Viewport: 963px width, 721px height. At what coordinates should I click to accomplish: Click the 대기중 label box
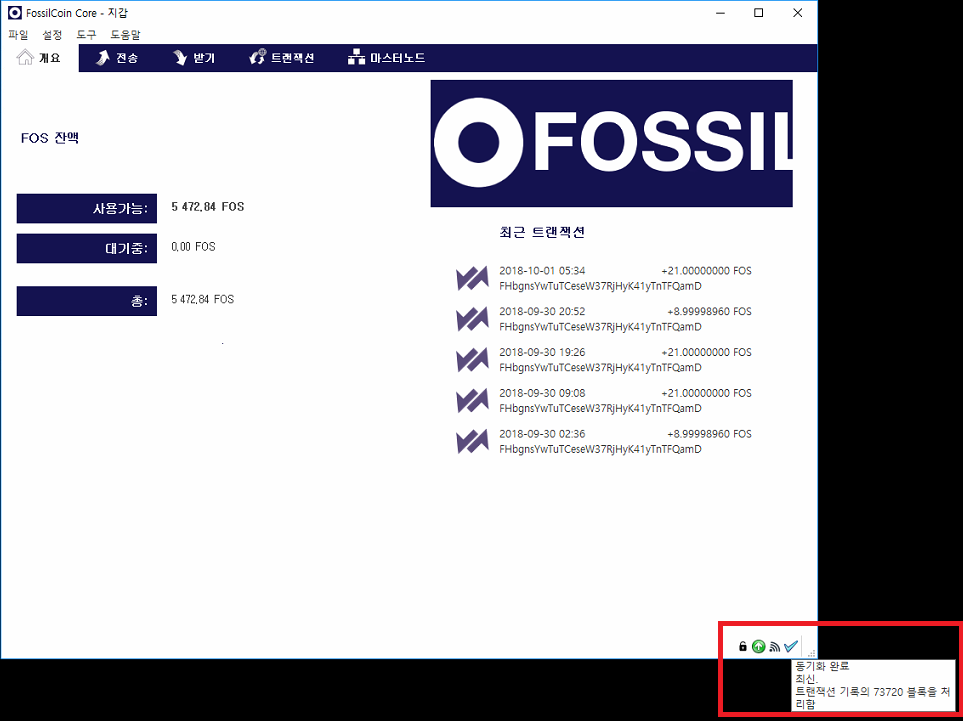87,249
